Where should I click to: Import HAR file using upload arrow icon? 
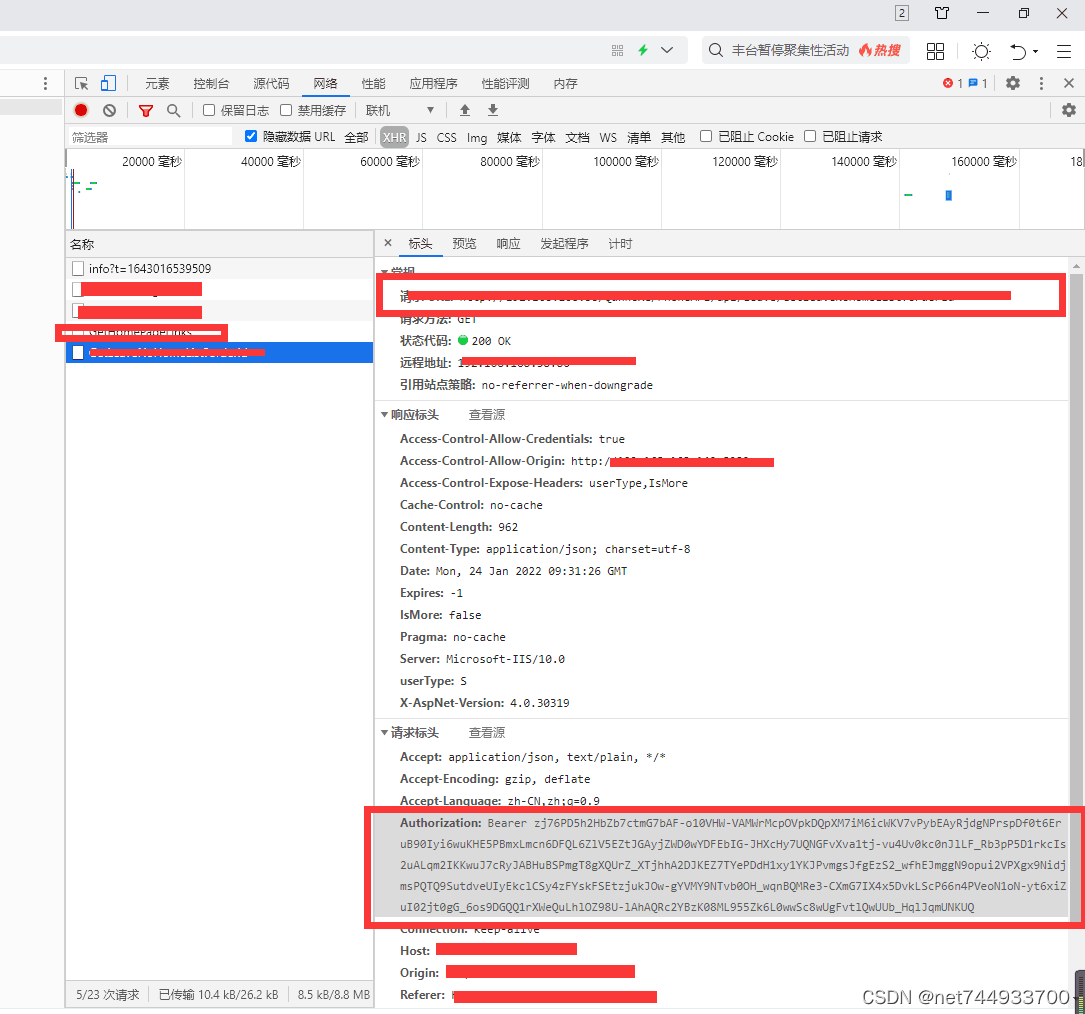pyautogui.click(x=463, y=110)
